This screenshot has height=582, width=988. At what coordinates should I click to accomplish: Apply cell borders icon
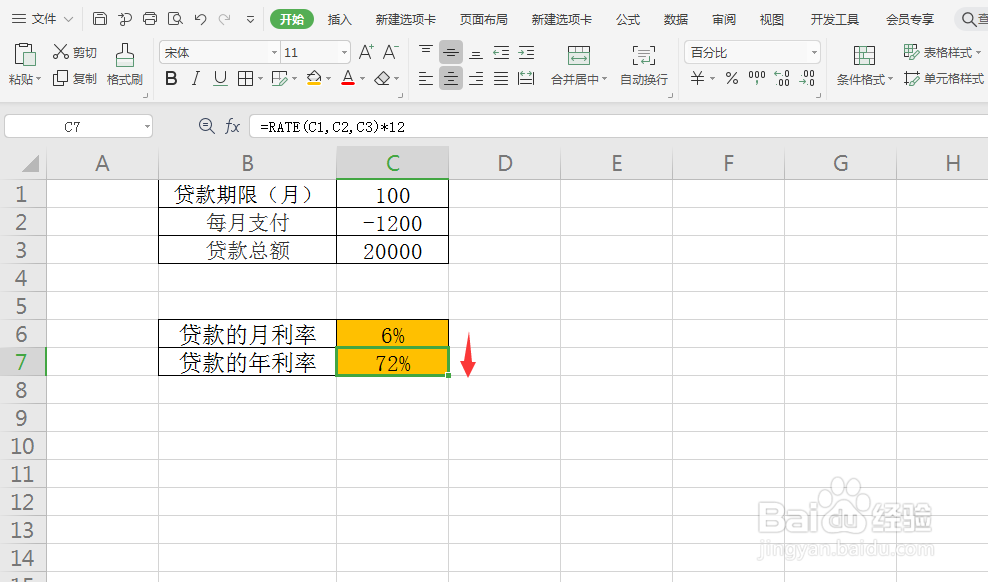click(245, 79)
